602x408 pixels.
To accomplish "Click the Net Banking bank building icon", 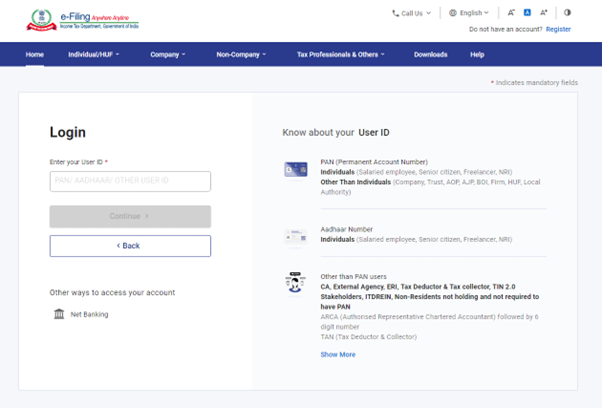I will point(59,314).
